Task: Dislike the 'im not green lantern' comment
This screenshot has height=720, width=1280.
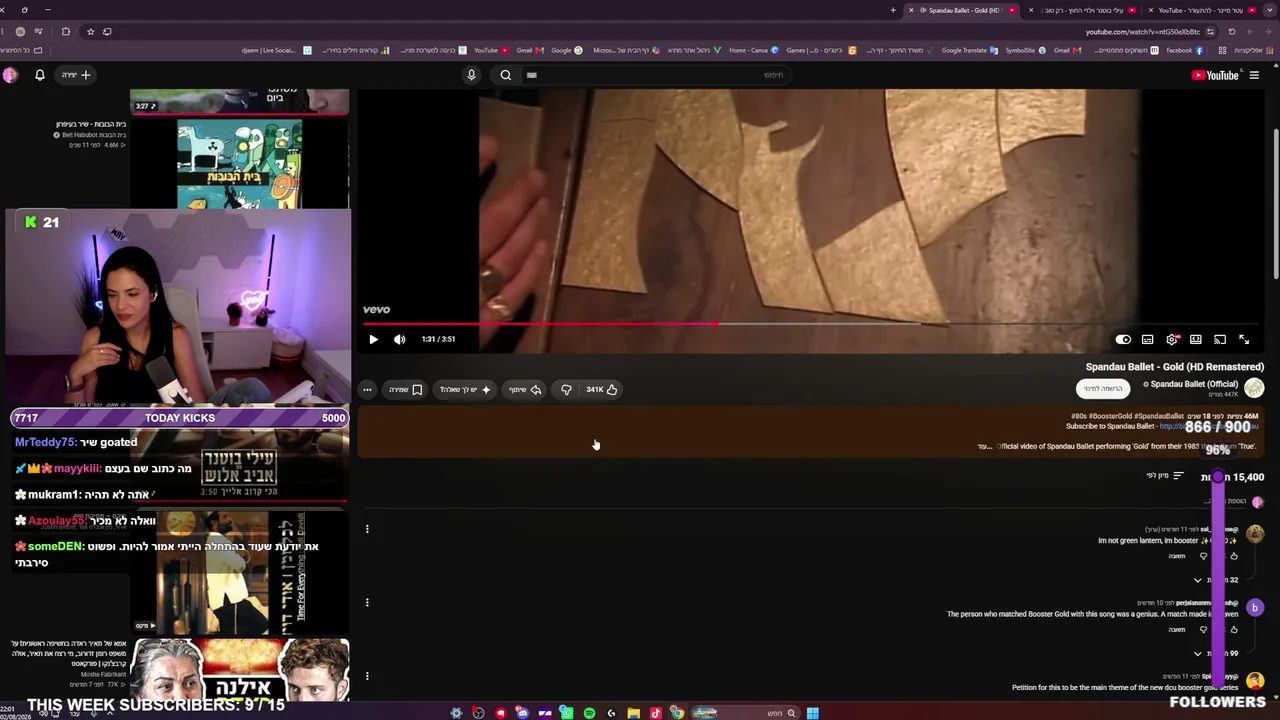Action: [x=1204, y=556]
